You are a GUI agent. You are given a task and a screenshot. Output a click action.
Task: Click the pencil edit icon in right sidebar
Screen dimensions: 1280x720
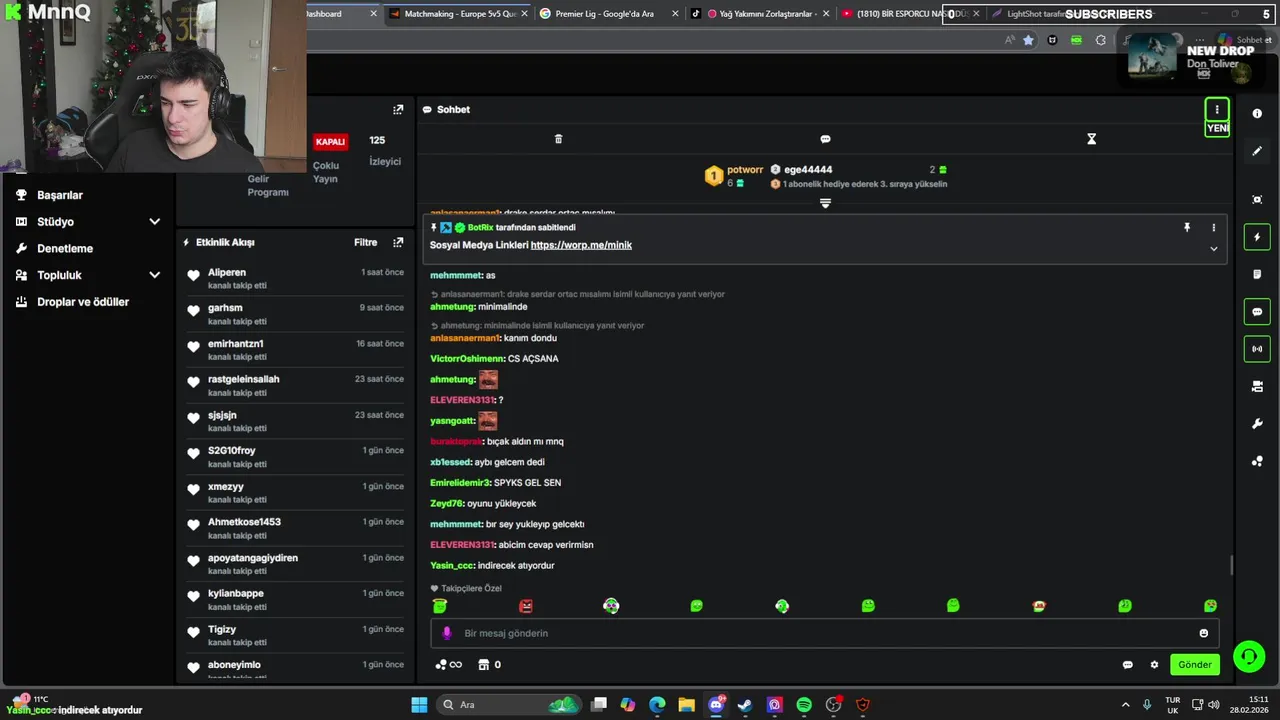tap(1257, 151)
